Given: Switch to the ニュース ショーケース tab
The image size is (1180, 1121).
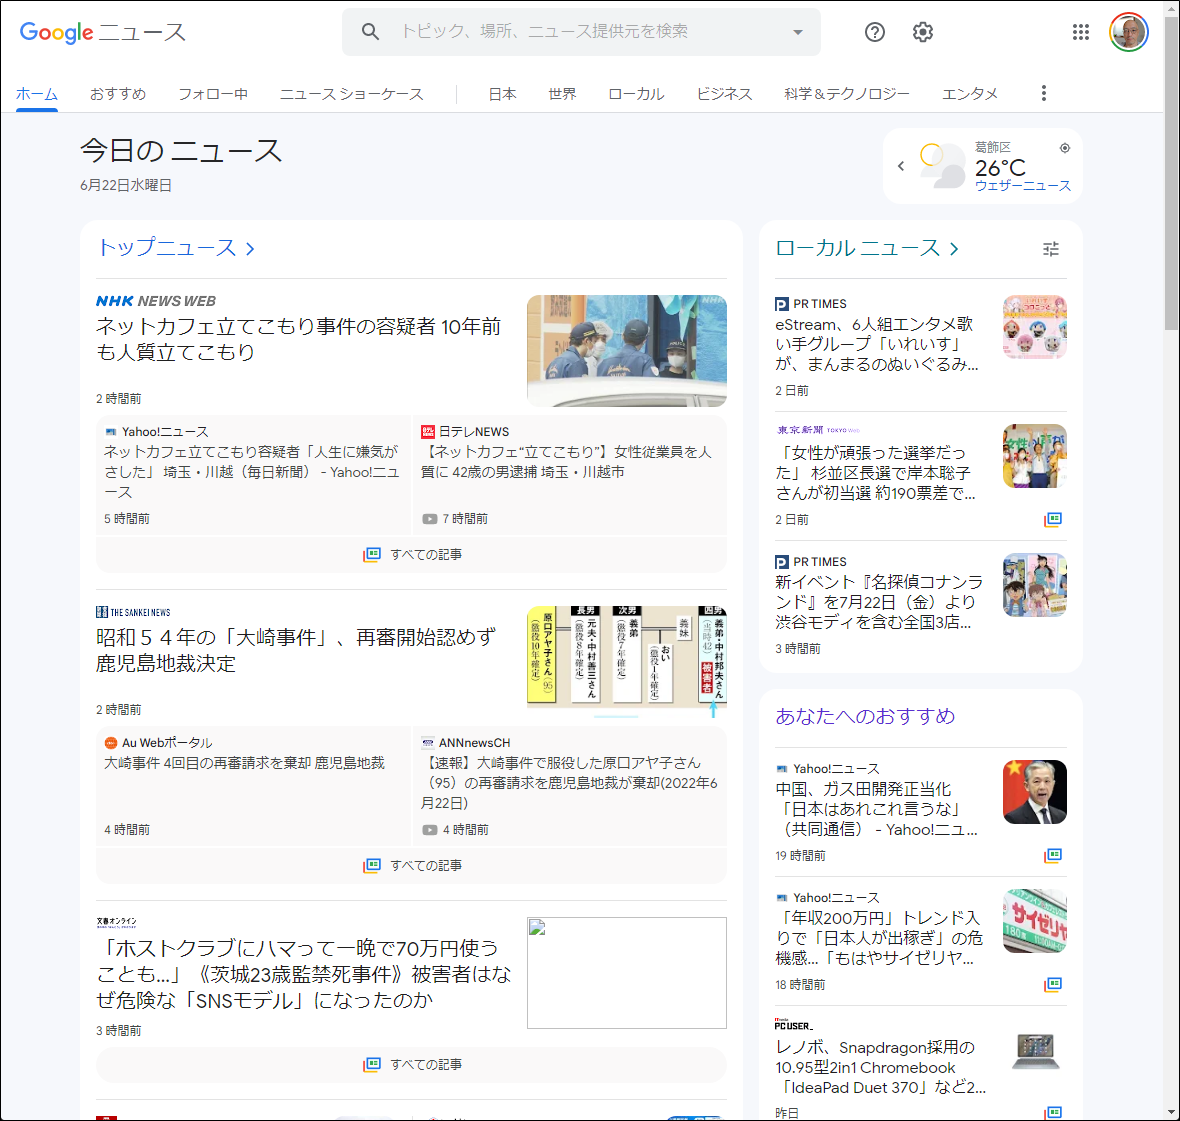Looking at the screenshot, I should (351, 94).
